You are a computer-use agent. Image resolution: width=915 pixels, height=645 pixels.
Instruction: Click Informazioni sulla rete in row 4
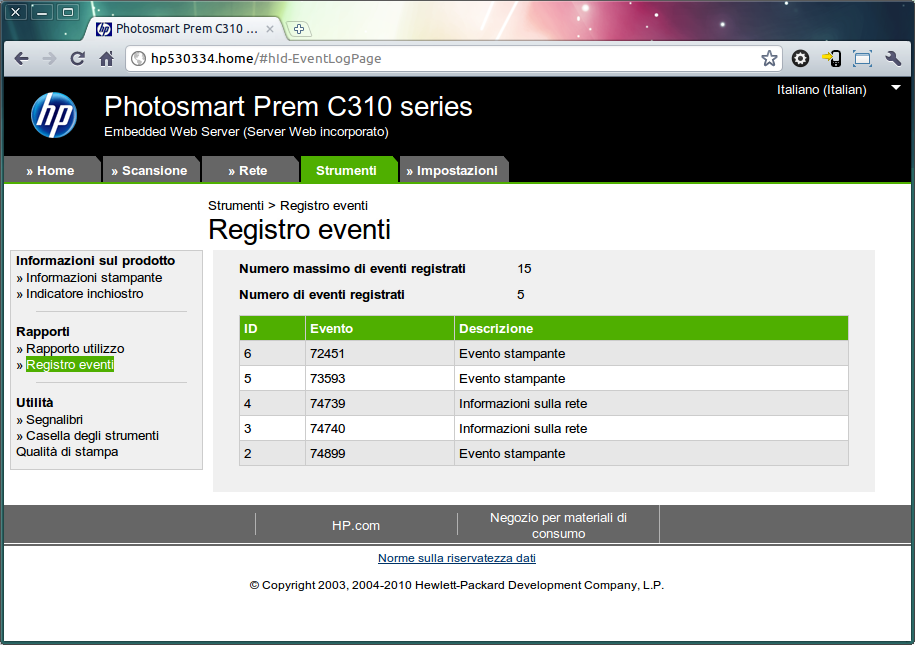coord(523,404)
